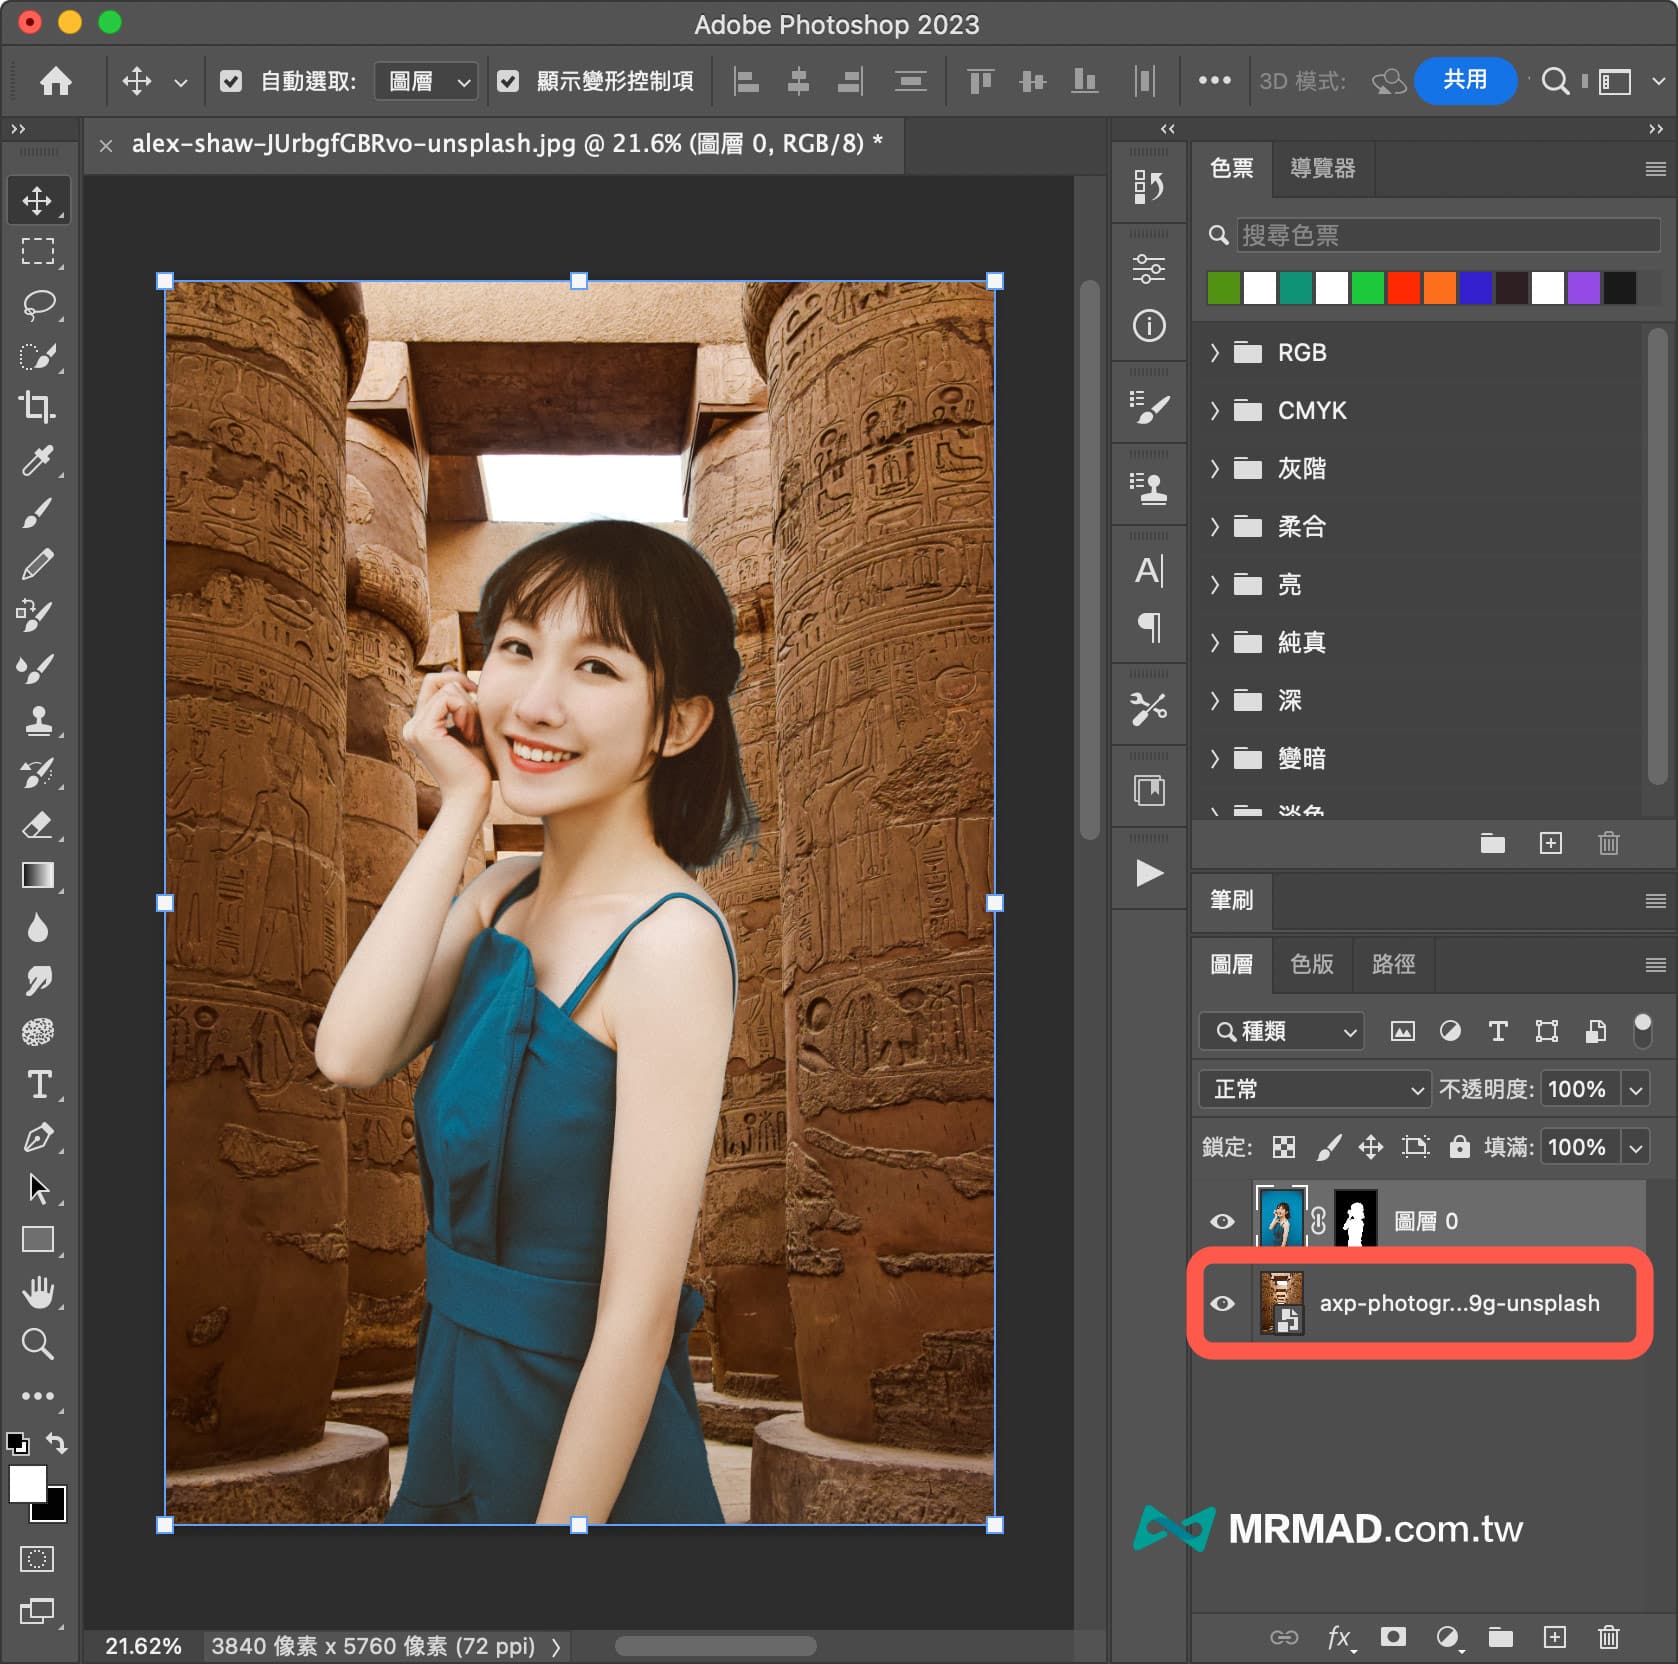Screen dimensions: 1678x1664
Task: Switch to the 導覽器 tab
Action: tap(1322, 168)
